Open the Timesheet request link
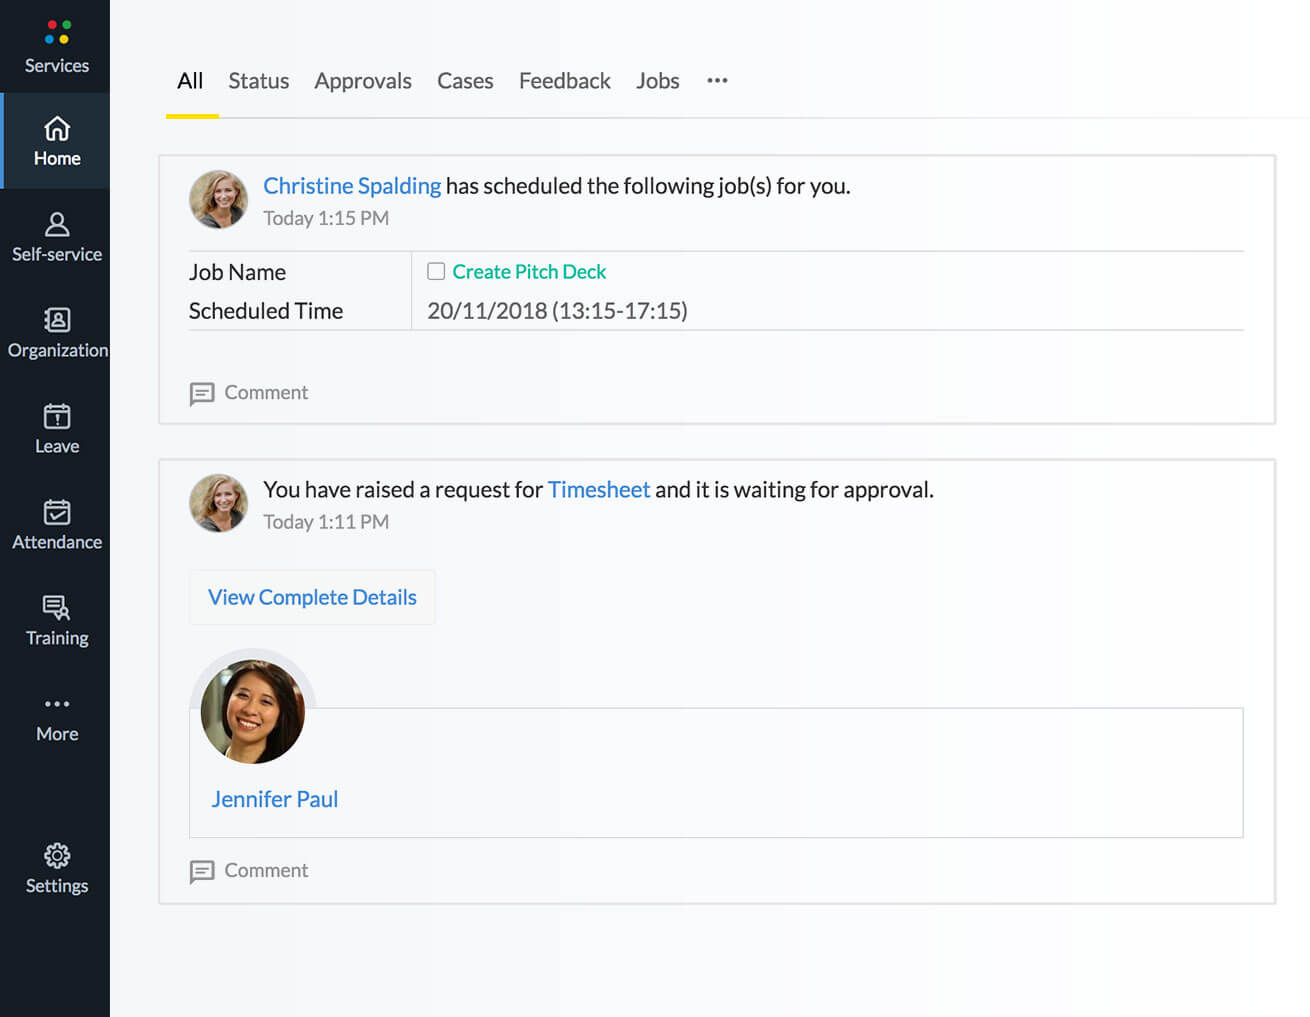The image size is (1310, 1017). 598,490
